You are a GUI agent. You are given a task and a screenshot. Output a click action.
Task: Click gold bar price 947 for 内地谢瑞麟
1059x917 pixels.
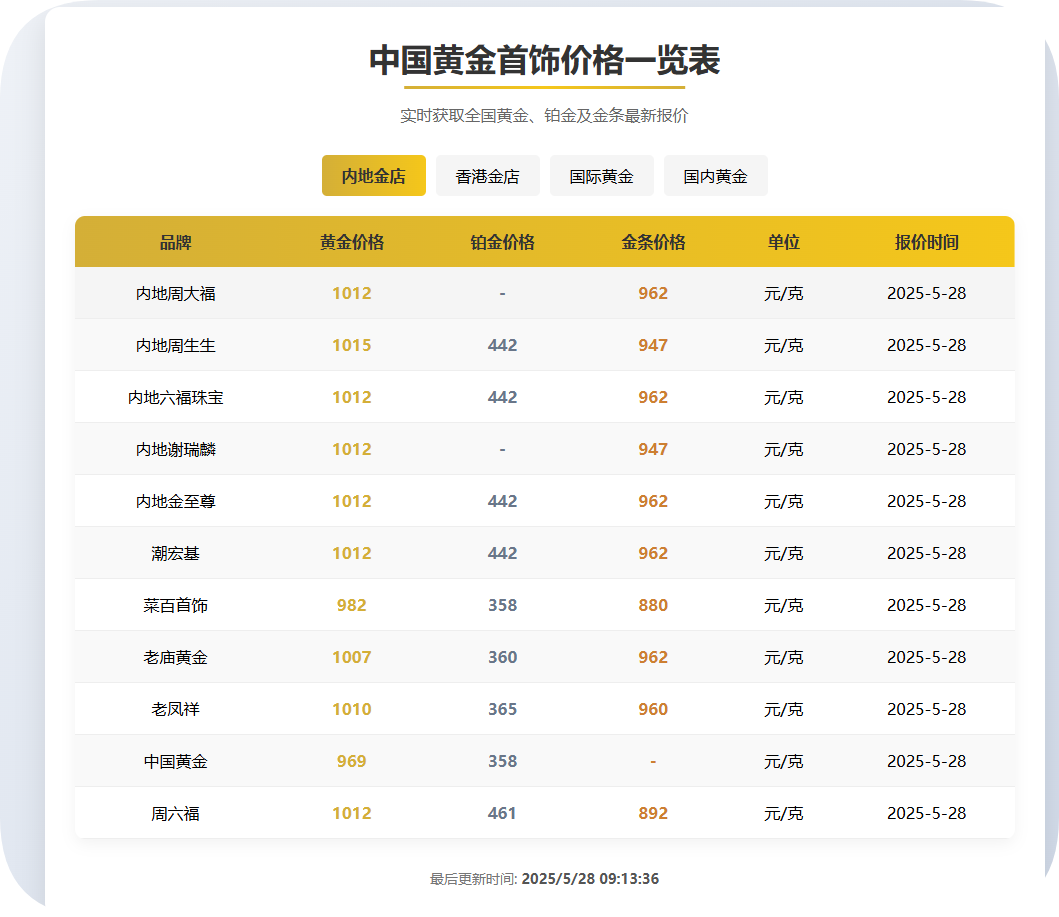[x=653, y=449]
